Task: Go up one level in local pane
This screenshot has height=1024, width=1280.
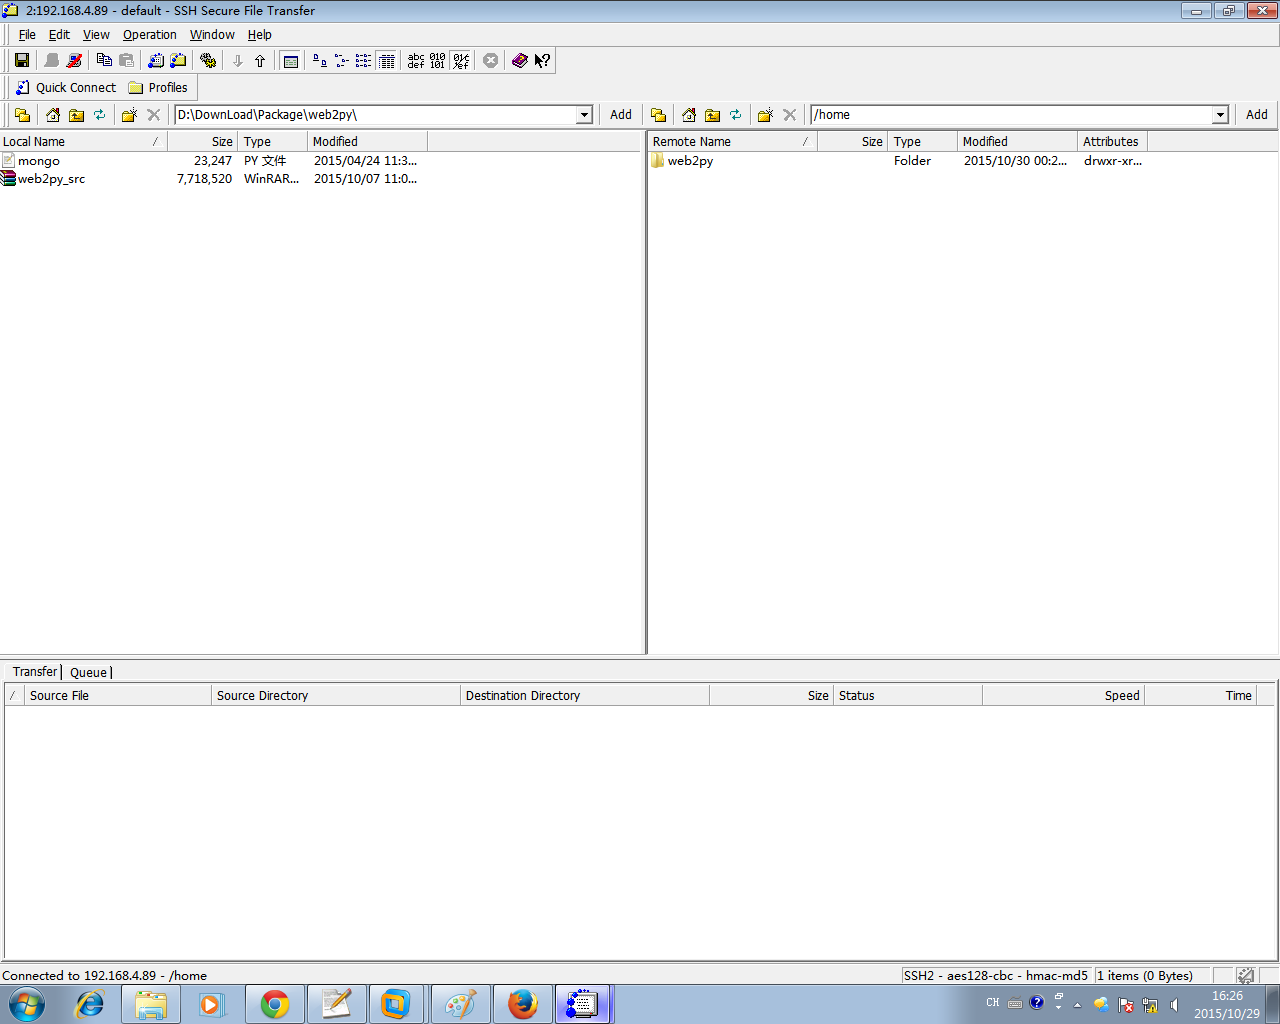Action: (76, 115)
